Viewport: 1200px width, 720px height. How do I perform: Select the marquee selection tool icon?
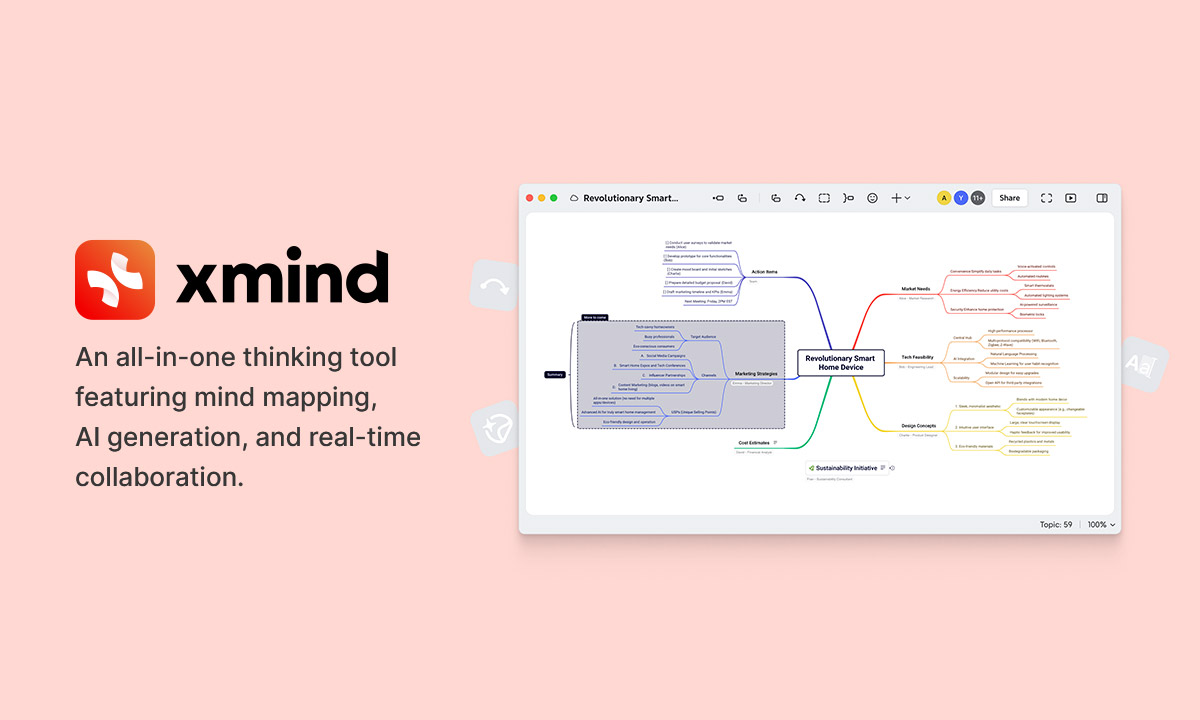[x=823, y=198]
